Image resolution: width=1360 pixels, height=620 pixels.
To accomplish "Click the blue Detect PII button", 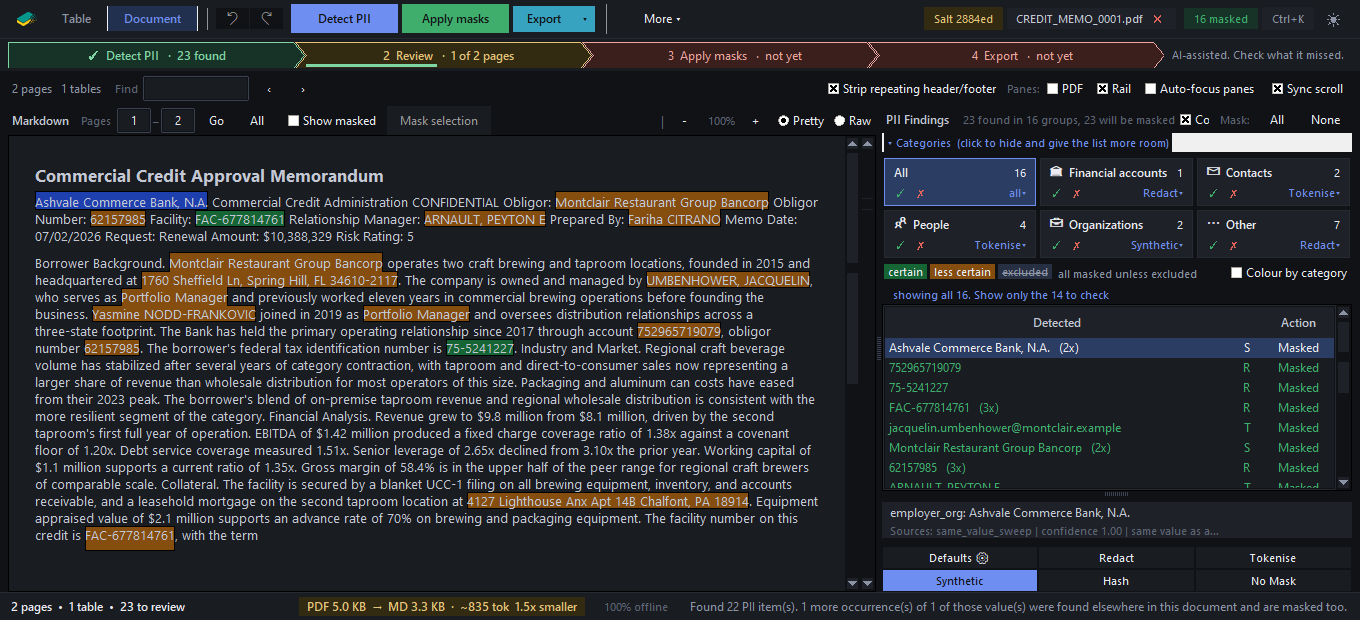I will coord(344,19).
